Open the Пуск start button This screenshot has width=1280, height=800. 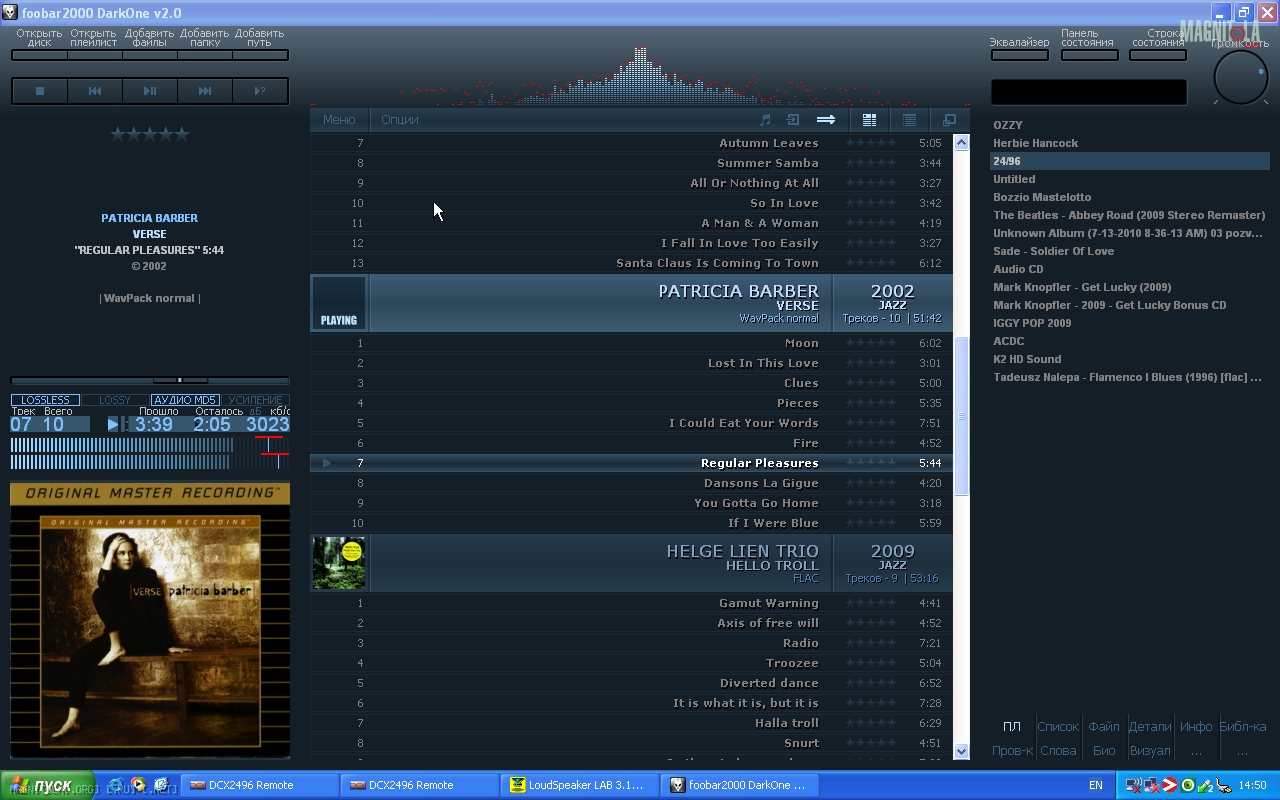[x=47, y=785]
